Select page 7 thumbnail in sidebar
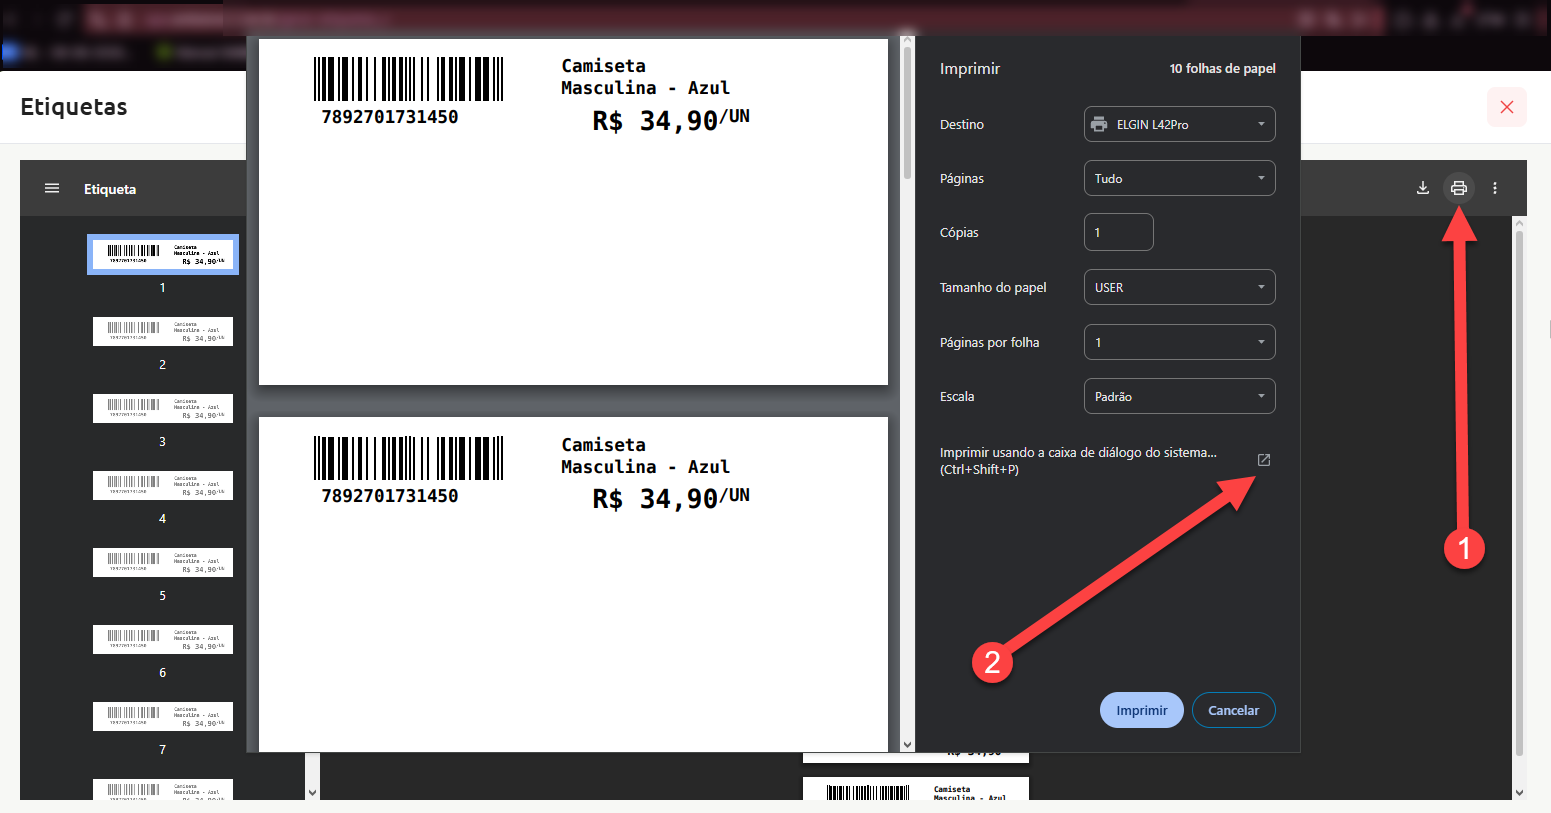 click(x=163, y=716)
